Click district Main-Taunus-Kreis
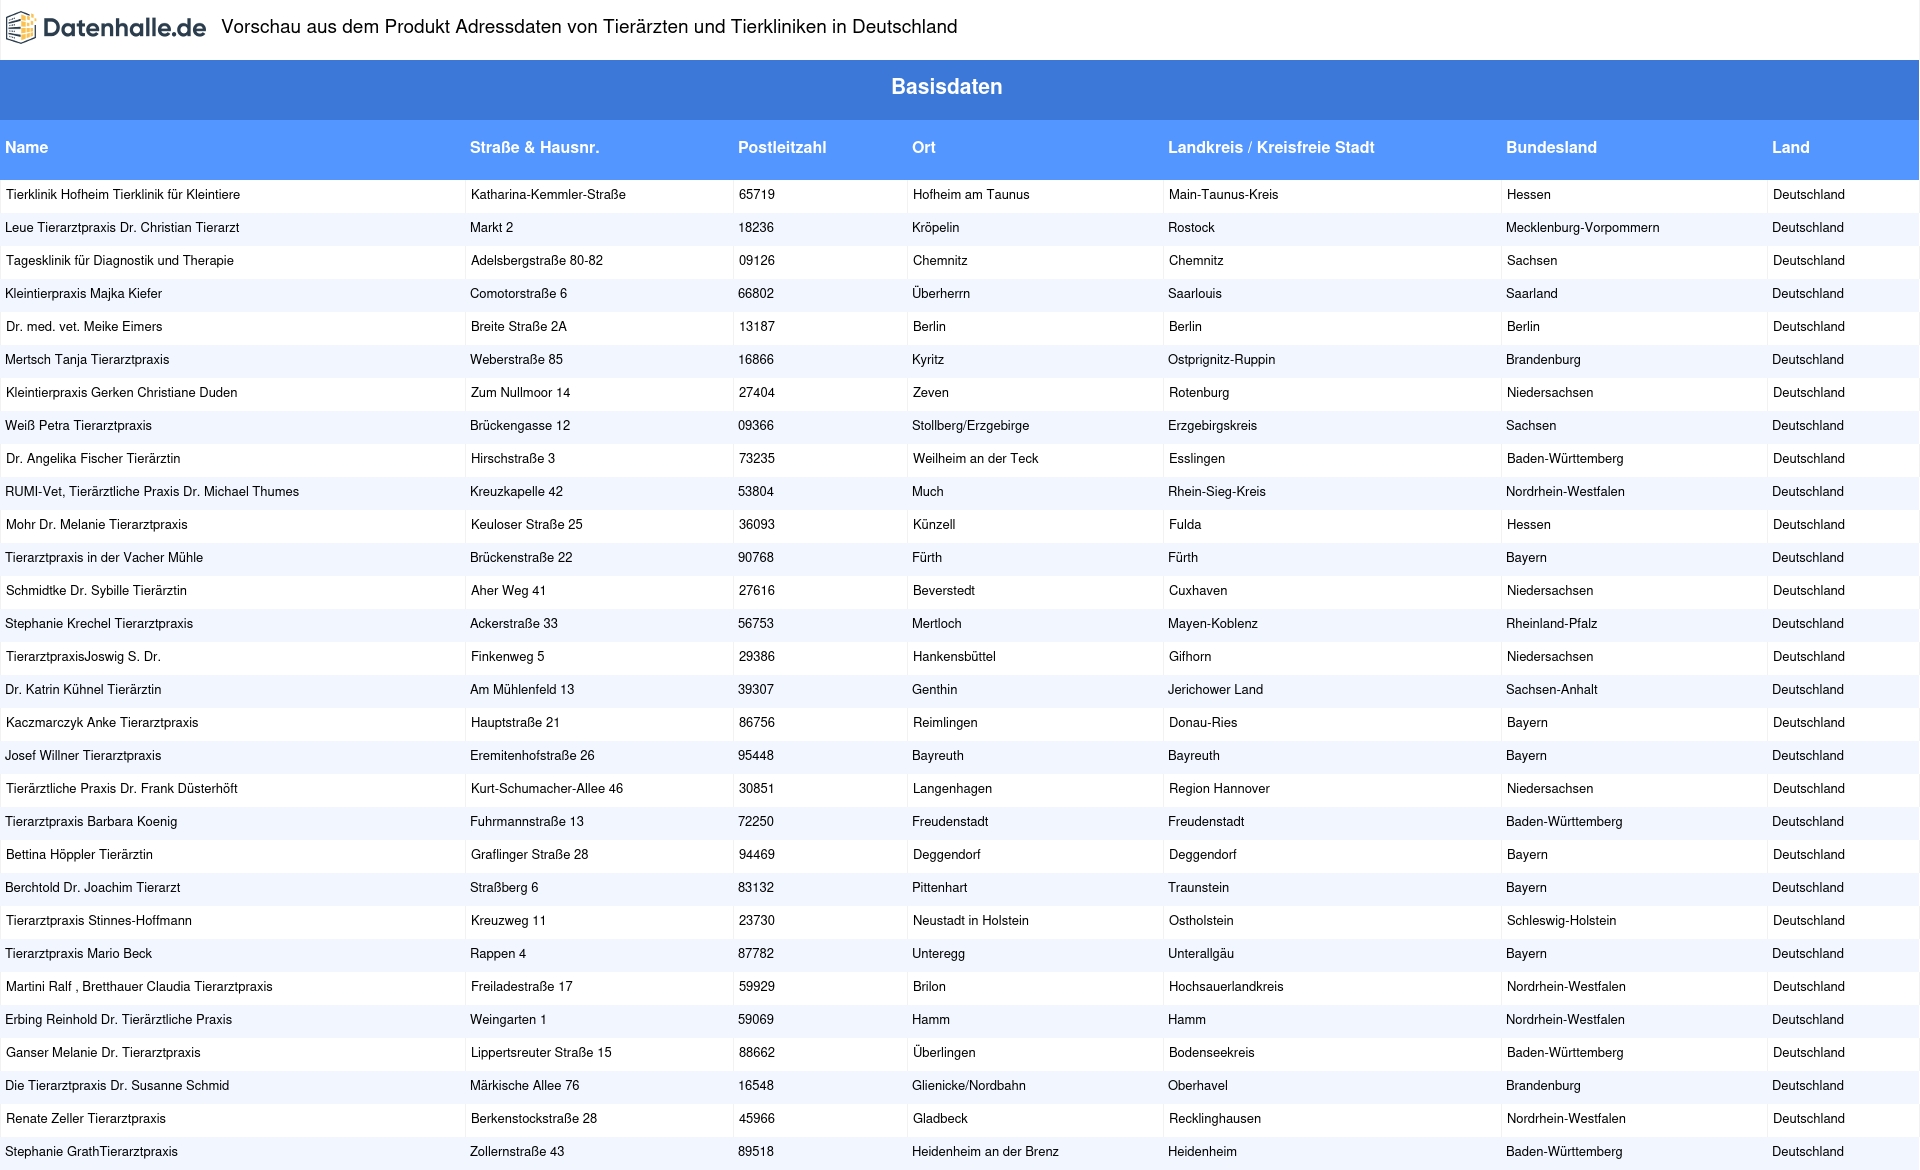The height and width of the screenshot is (1170, 1920). 1224,195
